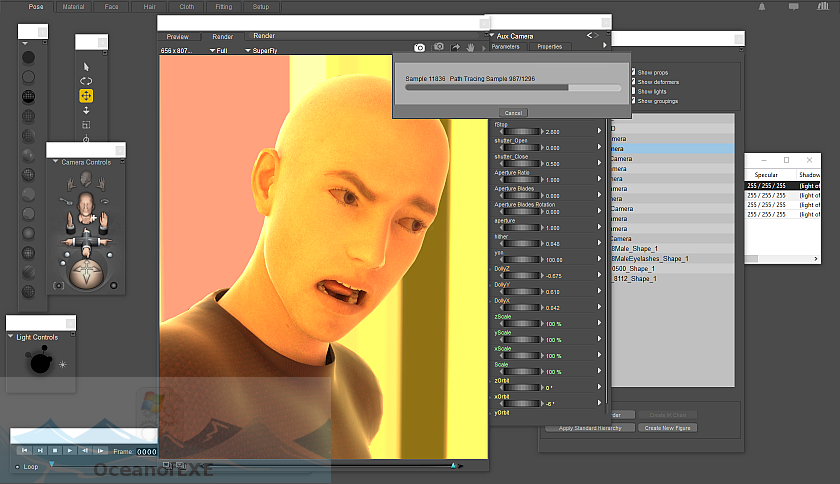Select the Translate In/Out tool

(x=86, y=110)
